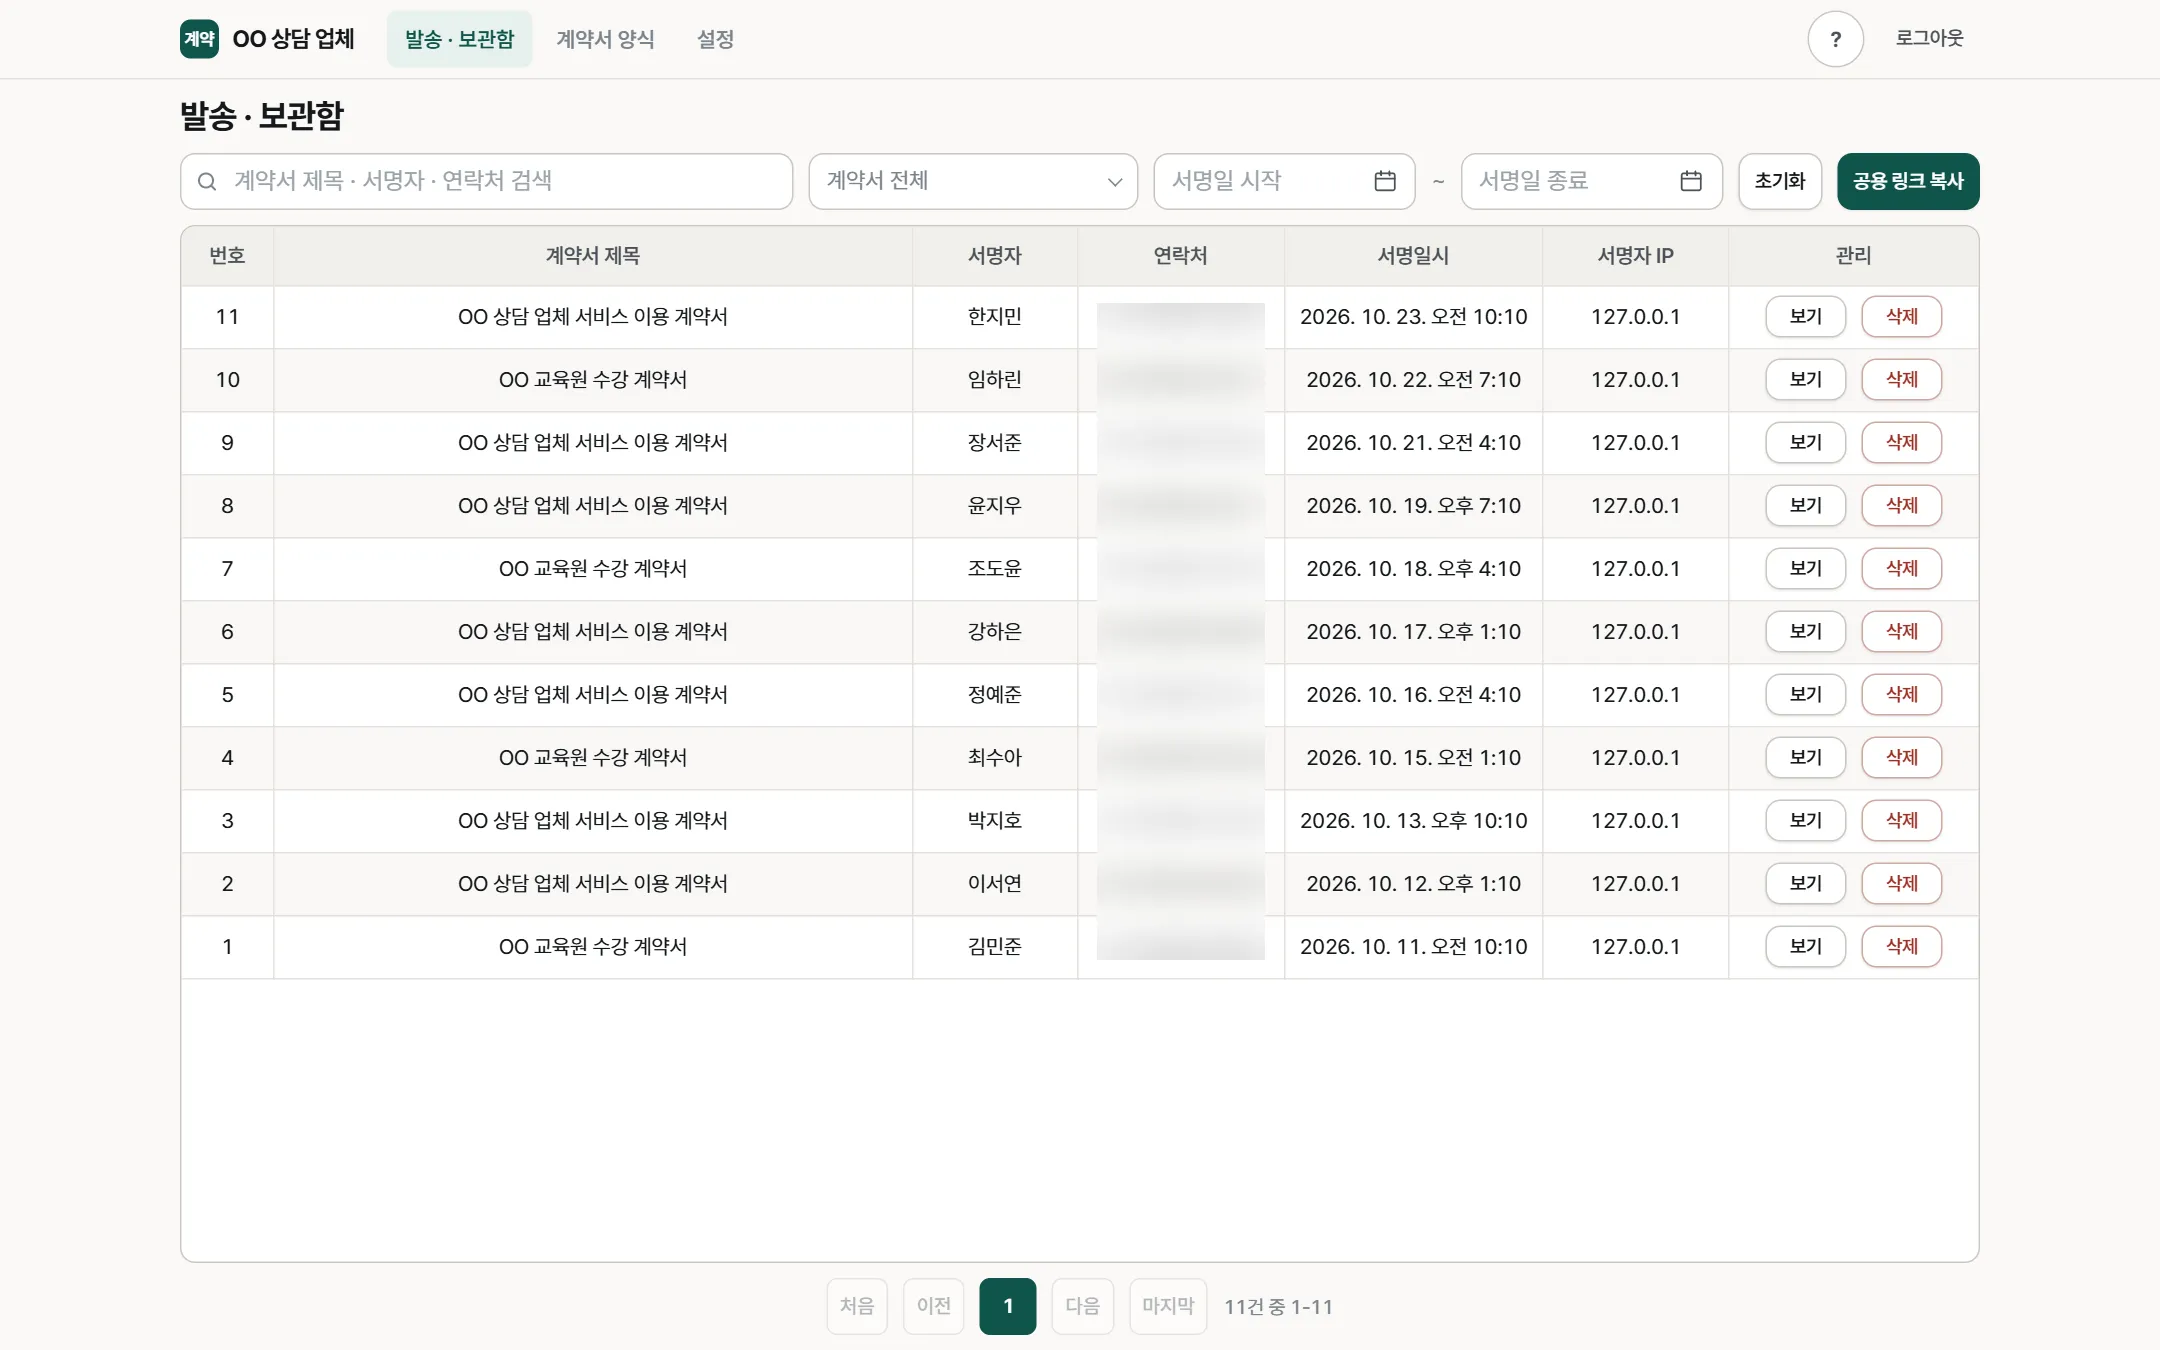This screenshot has height=1350, width=2160.
Task: Click IP 127.0.0.1 in 박지호 row
Action: click(1635, 821)
